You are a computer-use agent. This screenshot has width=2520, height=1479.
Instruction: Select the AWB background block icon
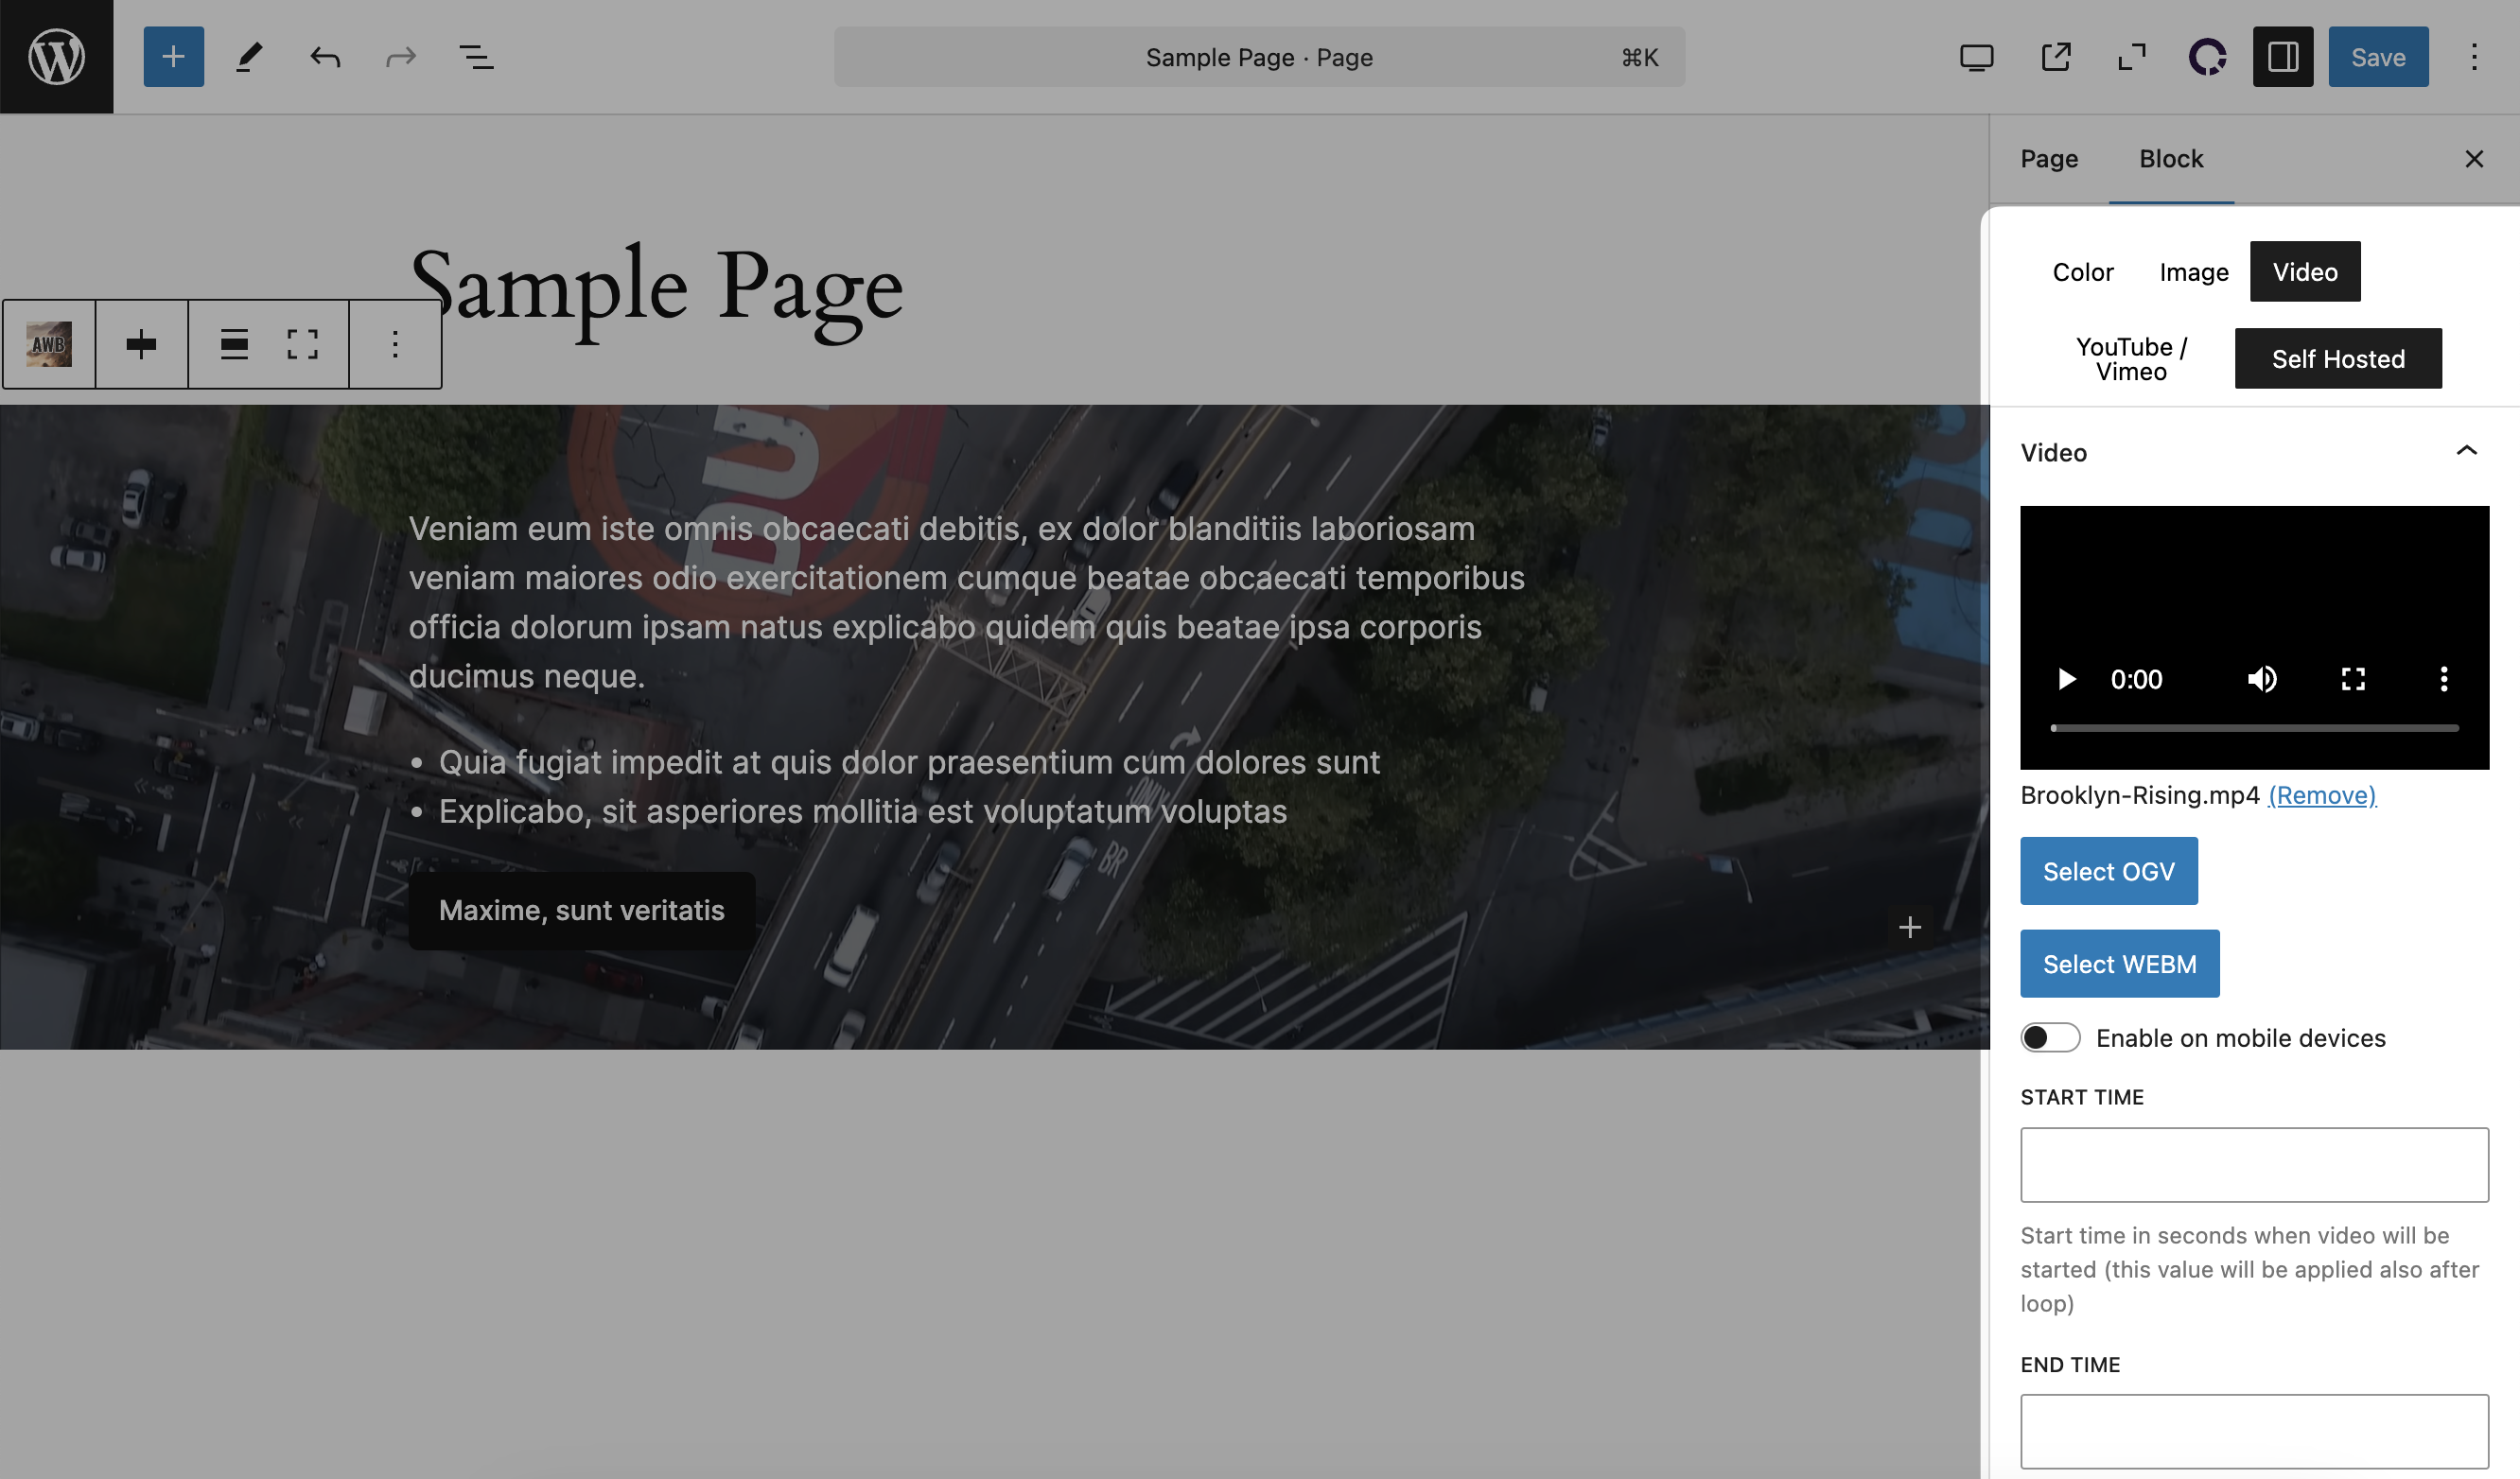pyautogui.click(x=47, y=344)
